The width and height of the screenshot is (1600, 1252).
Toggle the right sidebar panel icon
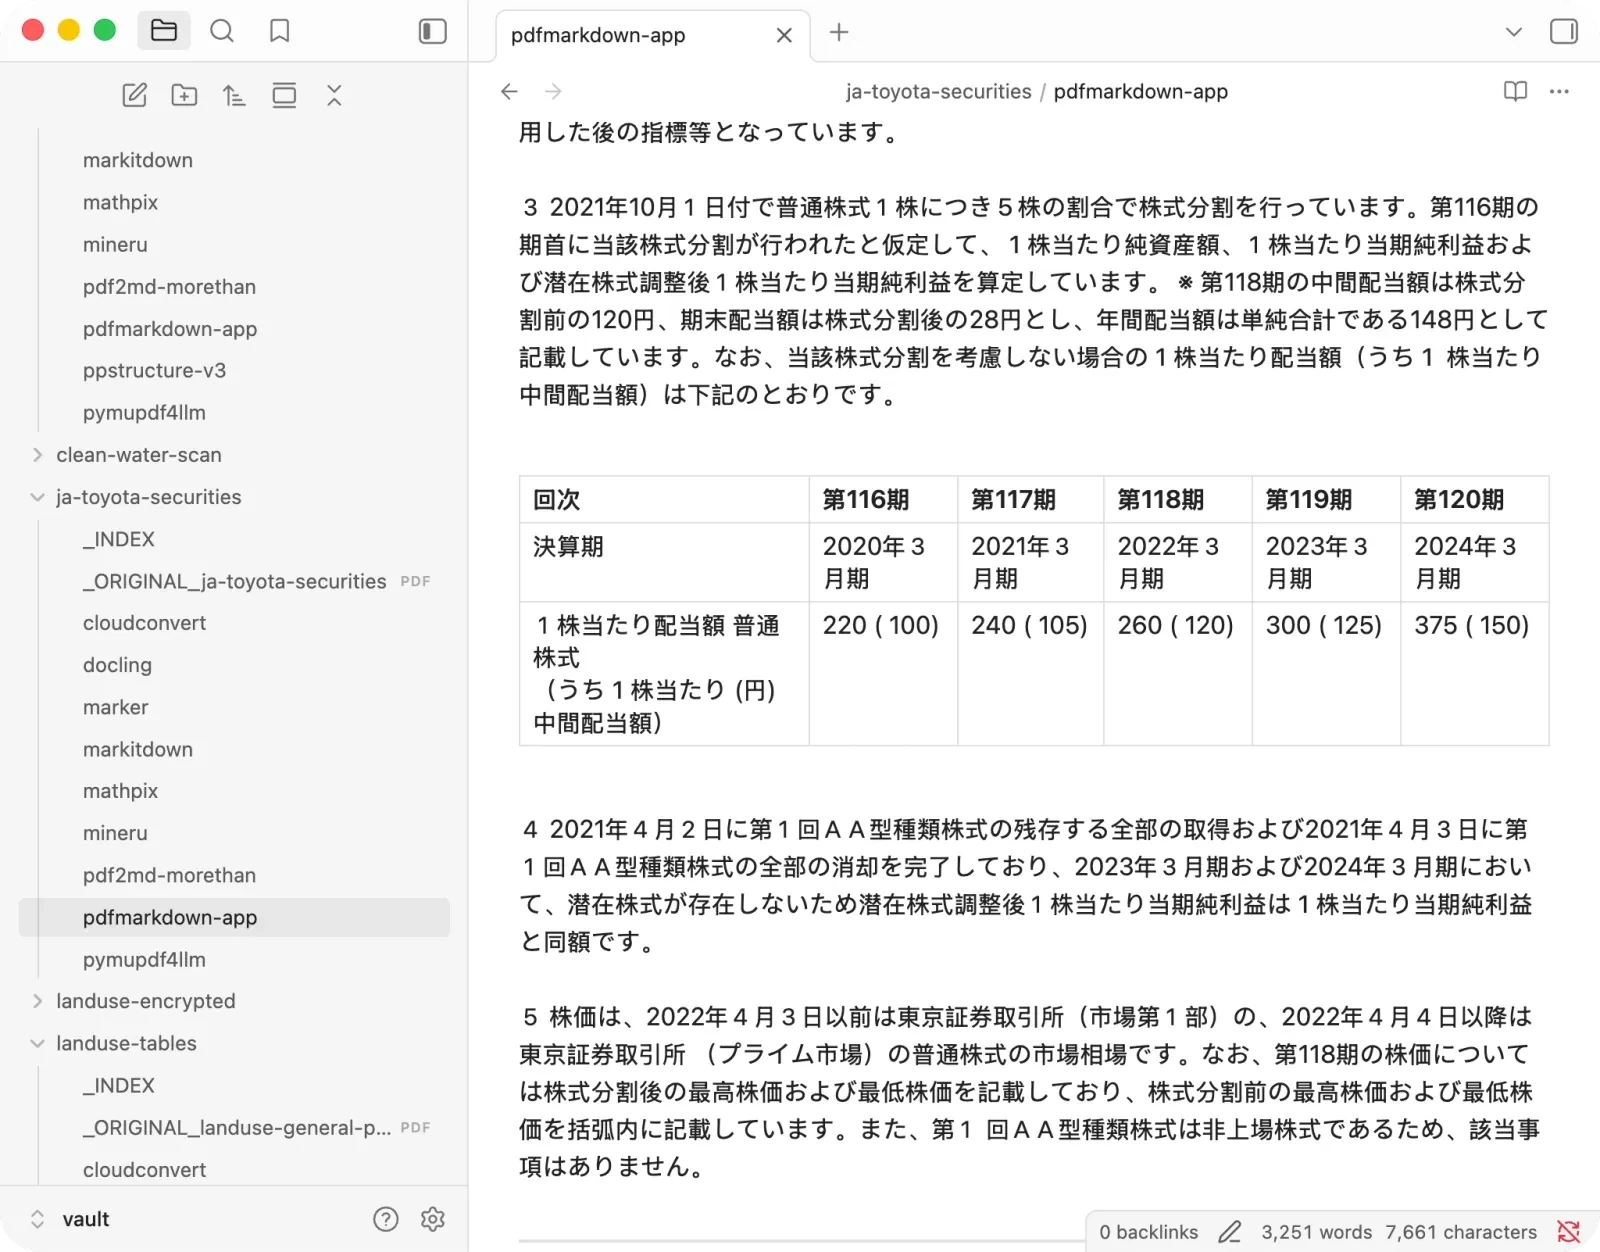pyautogui.click(x=1564, y=32)
